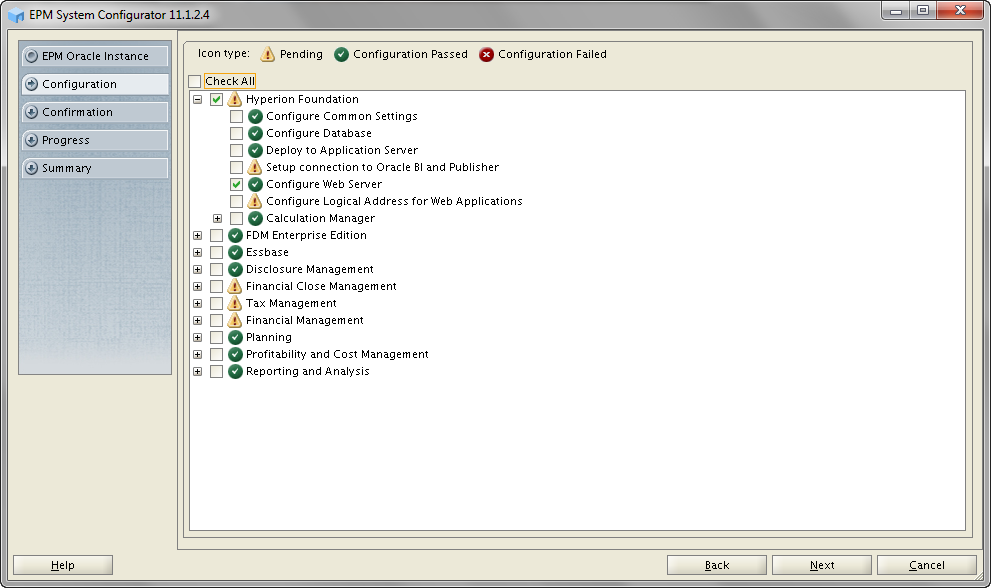Collapse the Hyperion Foundation tree node
Image resolution: width=991 pixels, height=588 pixels.
(197, 99)
